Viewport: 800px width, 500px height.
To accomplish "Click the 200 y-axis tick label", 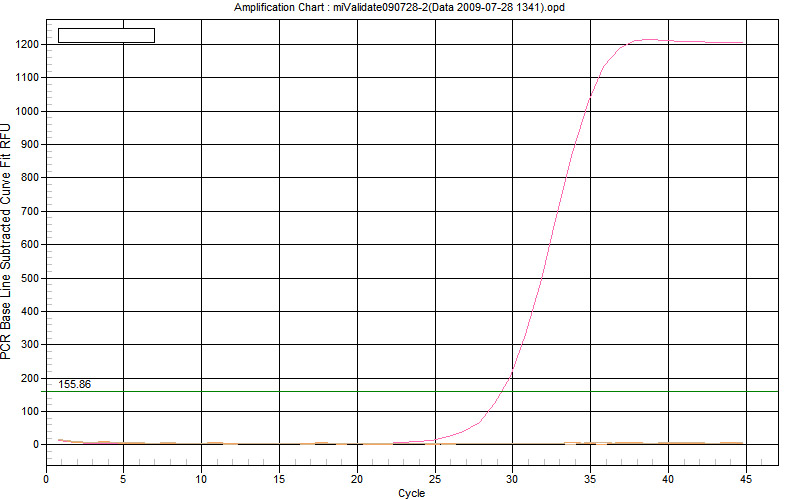I will coord(30,378).
